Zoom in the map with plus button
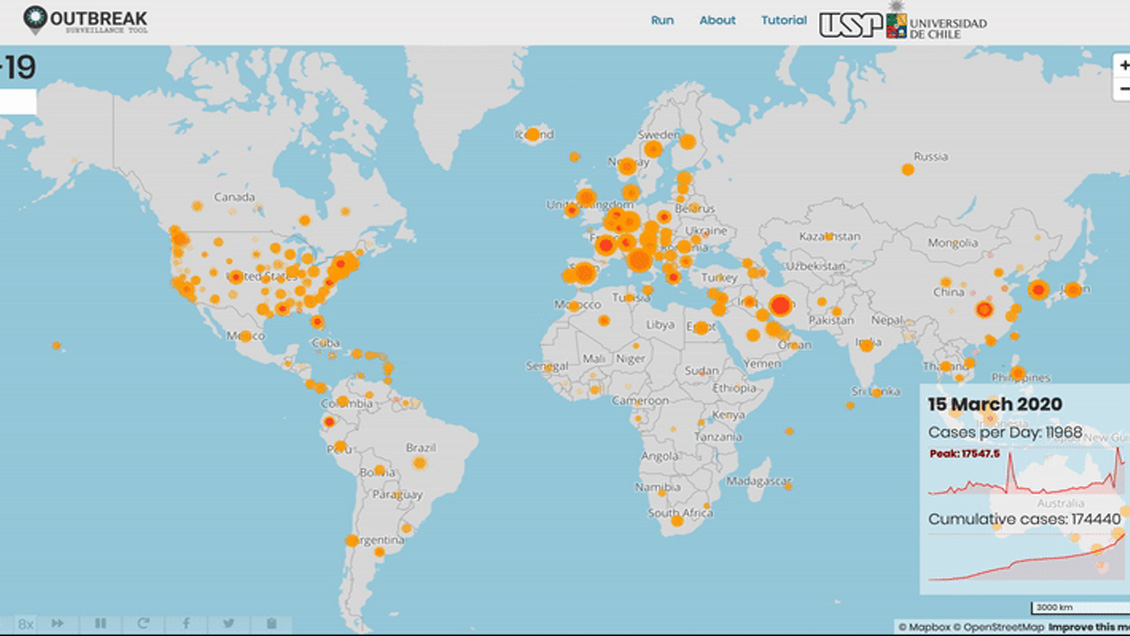 click(1124, 66)
